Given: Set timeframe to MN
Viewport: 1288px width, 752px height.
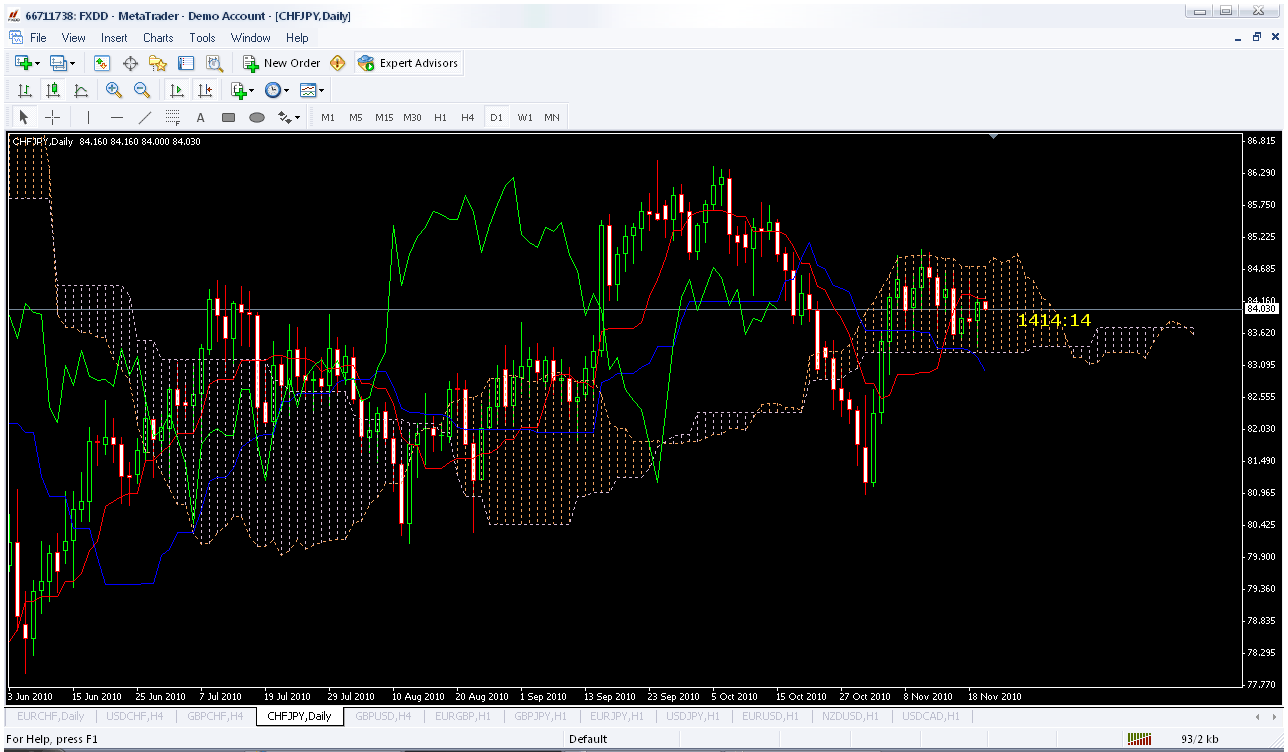Looking at the screenshot, I should coord(552,117).
